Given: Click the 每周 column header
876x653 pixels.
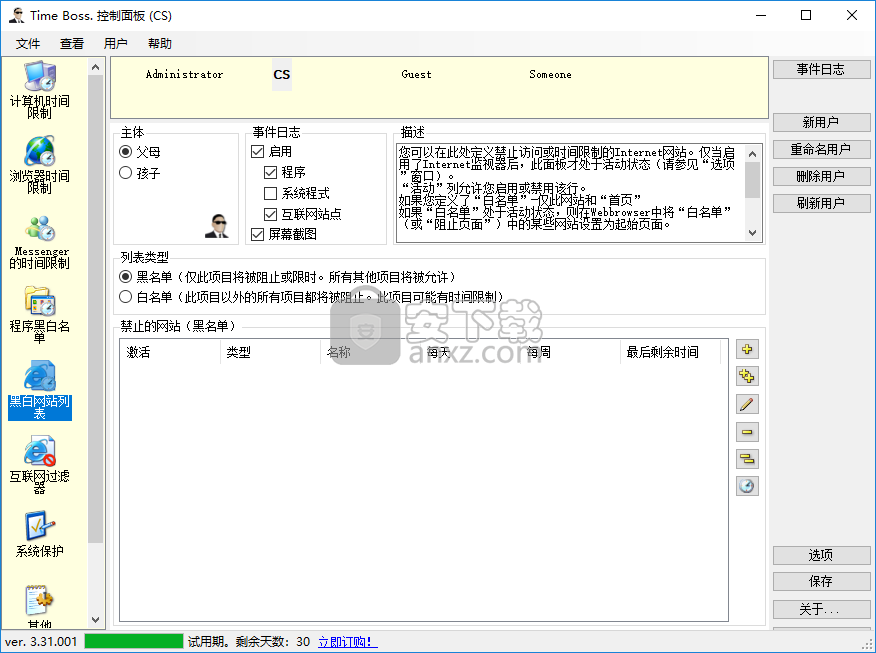Looking at the screenshot, I should coord(570,352).
